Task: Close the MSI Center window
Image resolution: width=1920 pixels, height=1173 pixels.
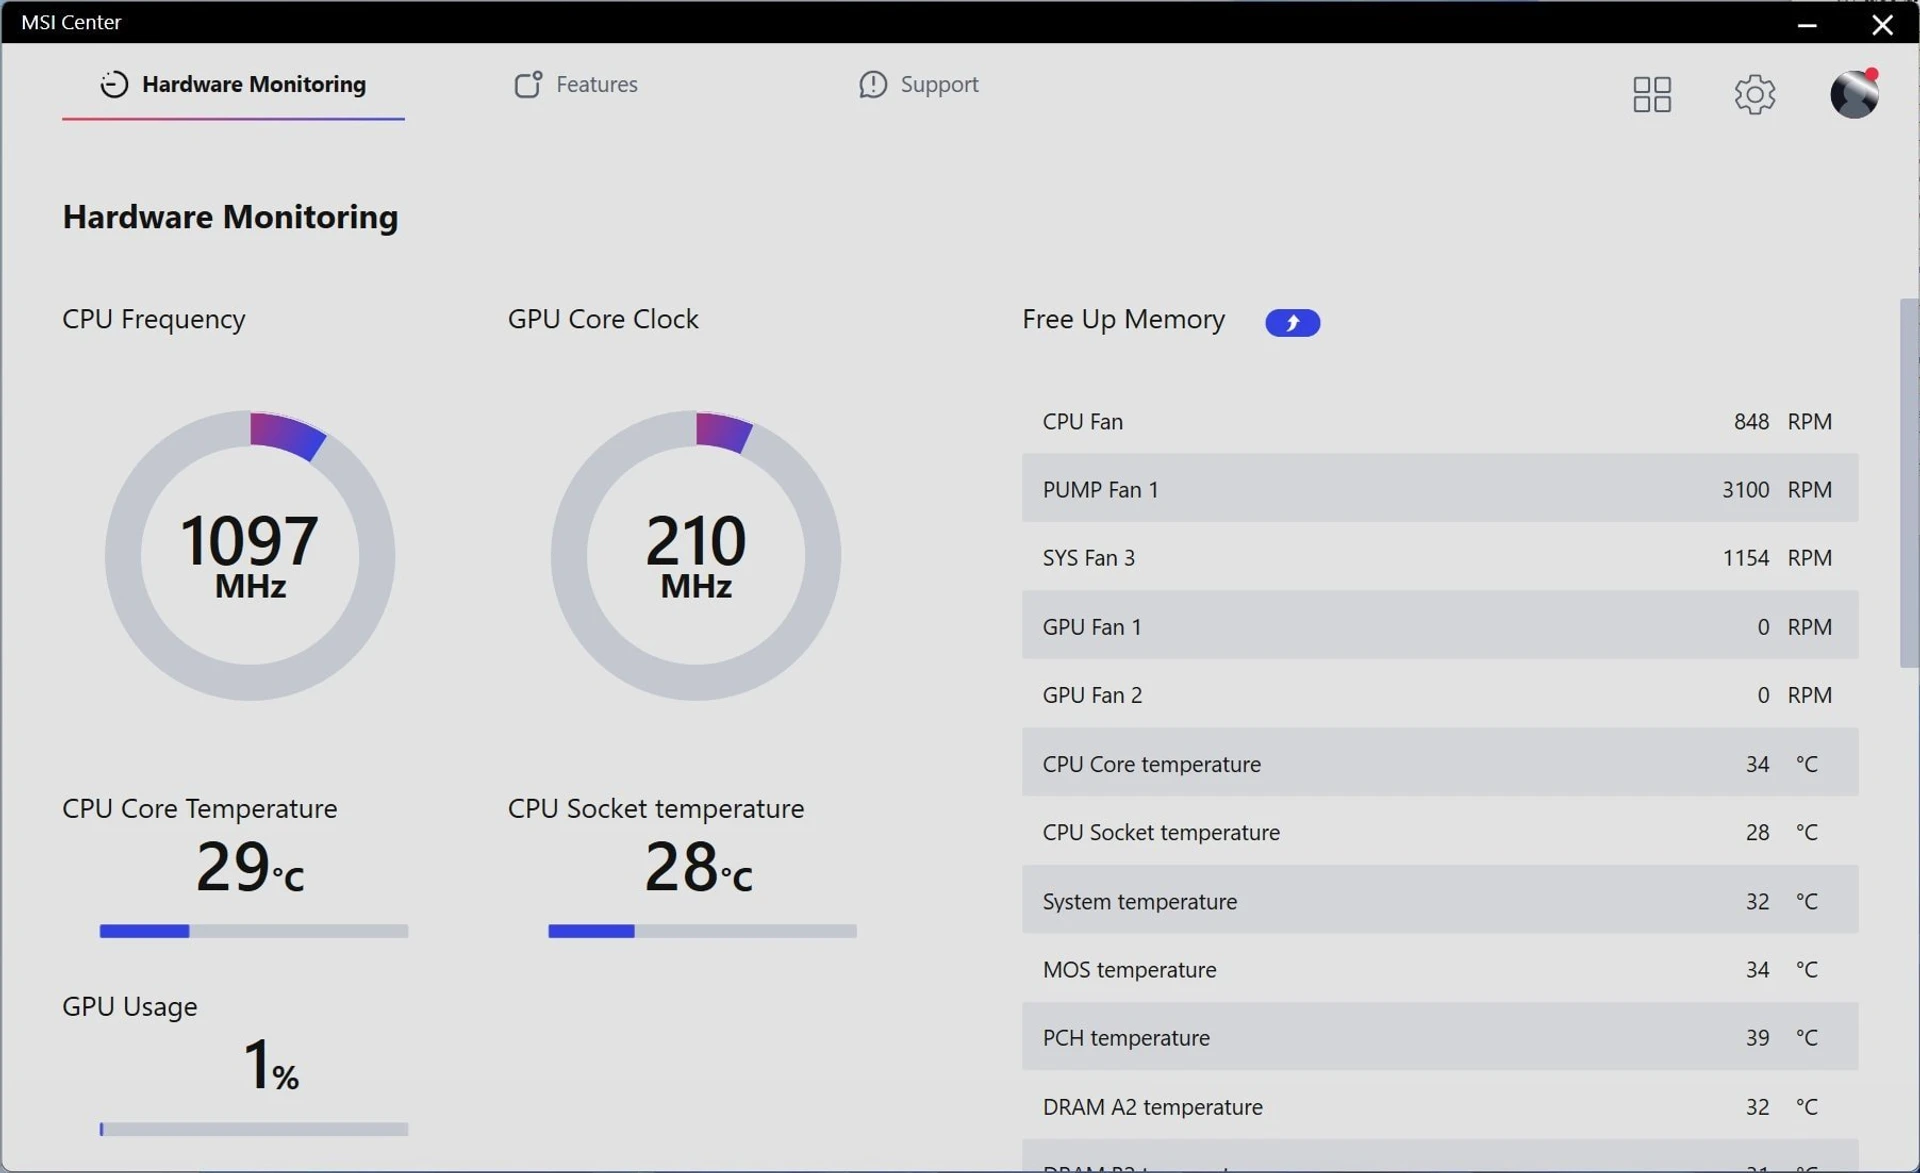Action: [1882, 24]
